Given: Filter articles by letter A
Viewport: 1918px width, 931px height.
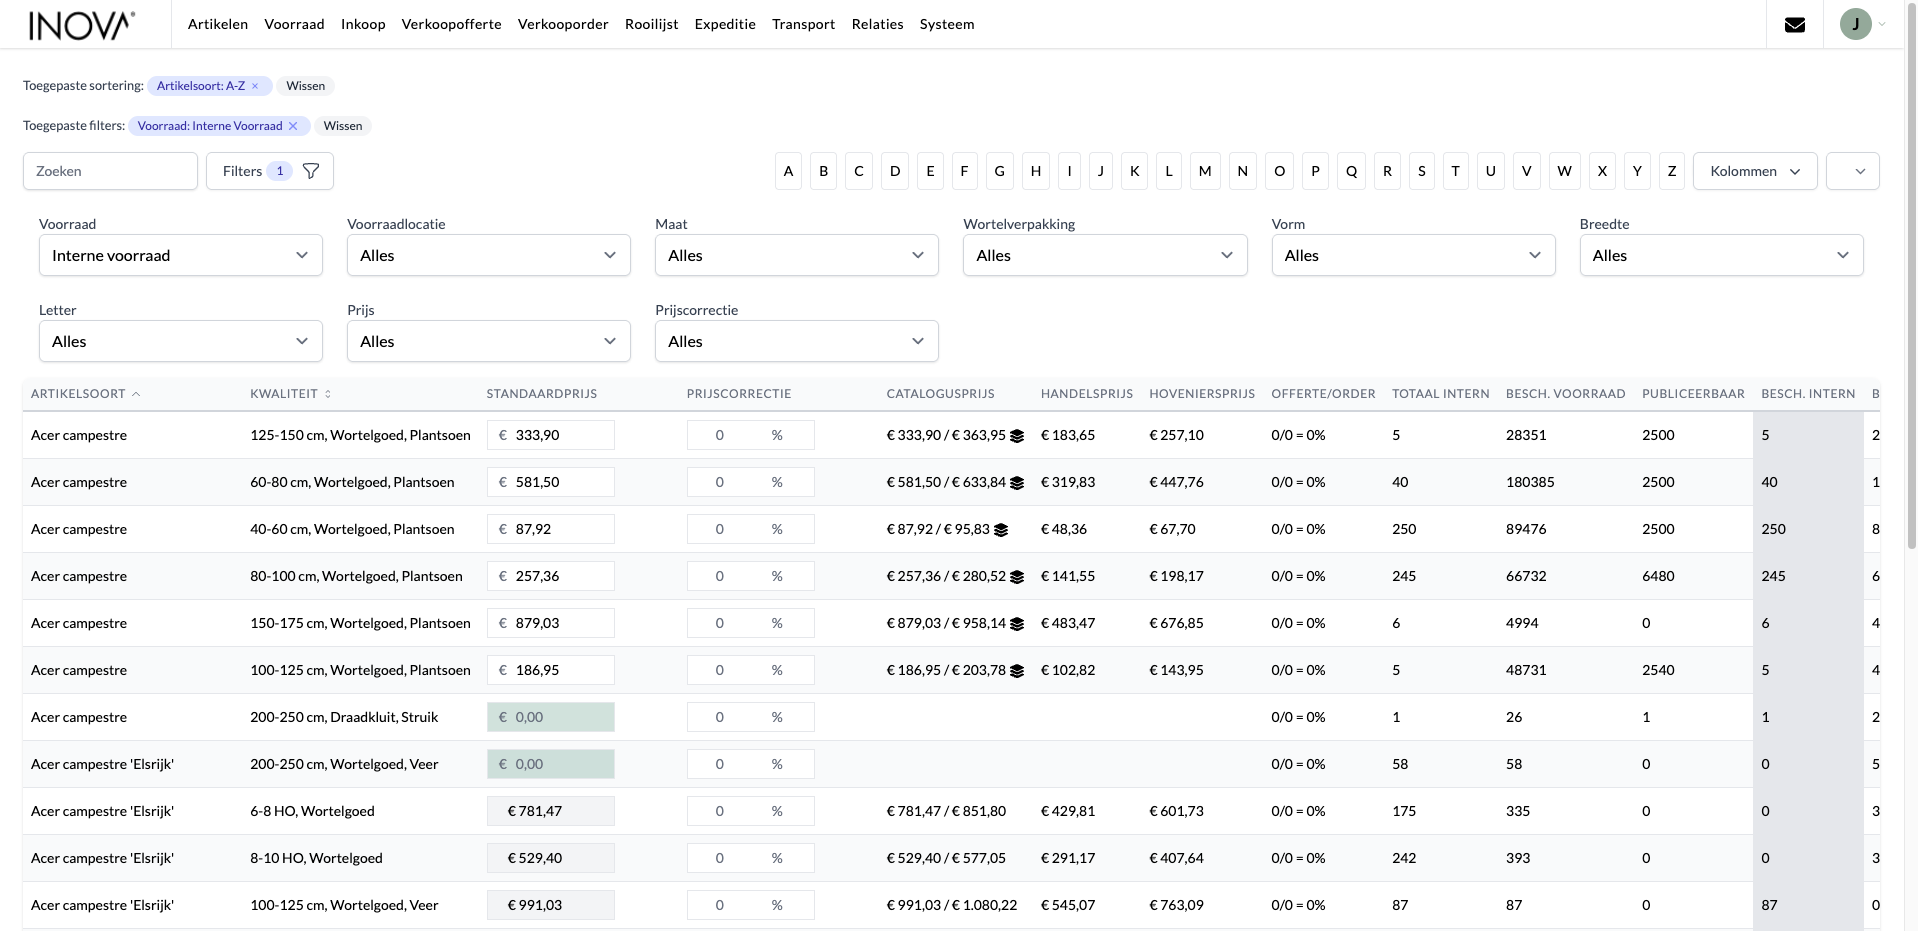Looking at the screenshot, I should tap(788, 171).
